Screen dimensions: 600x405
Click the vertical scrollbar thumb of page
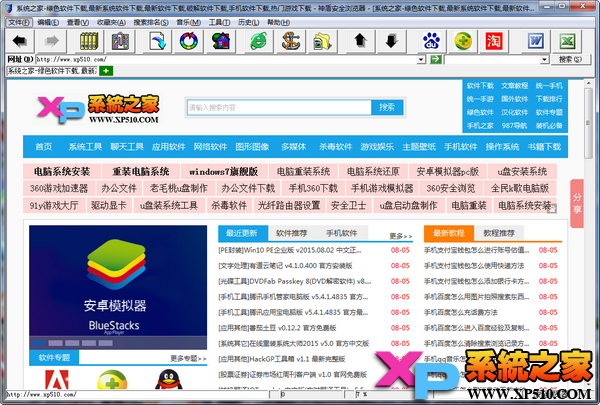tap(588, 123)
